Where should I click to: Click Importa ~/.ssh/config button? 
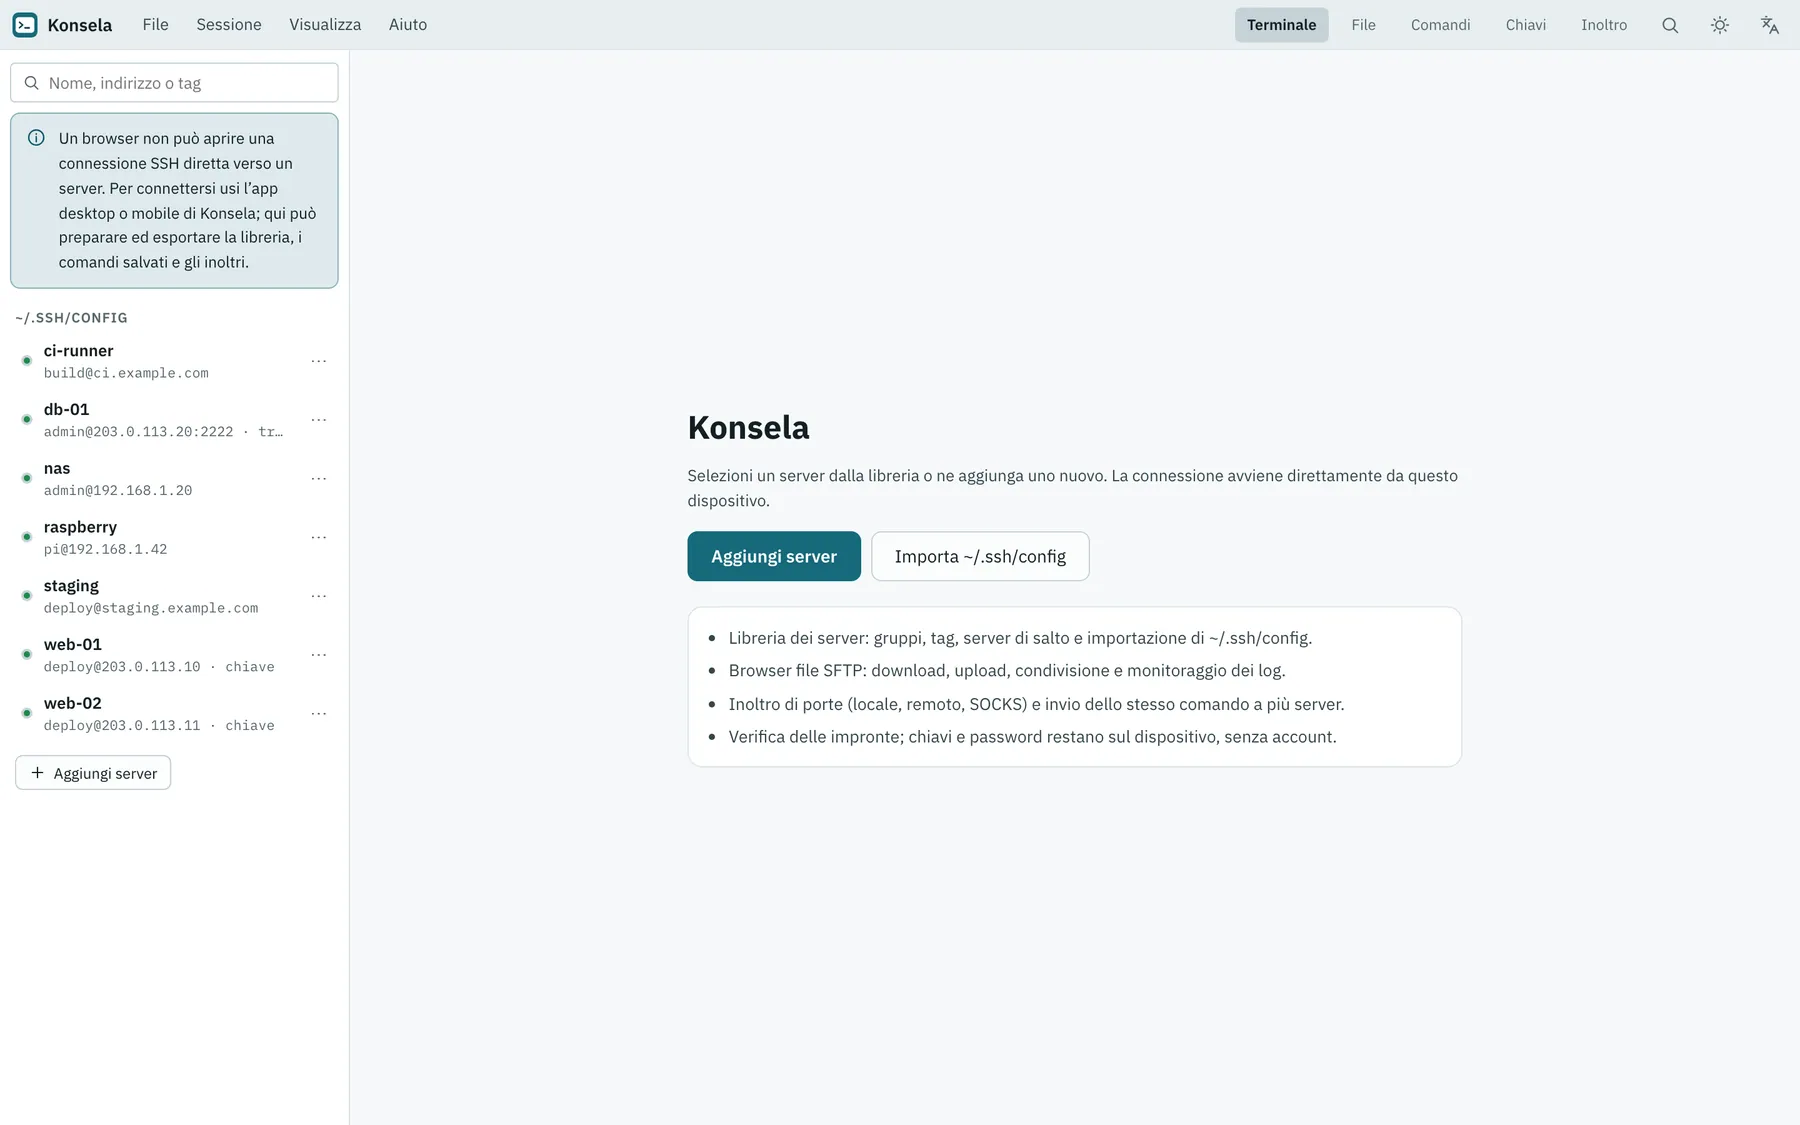[x=980, y=556]
